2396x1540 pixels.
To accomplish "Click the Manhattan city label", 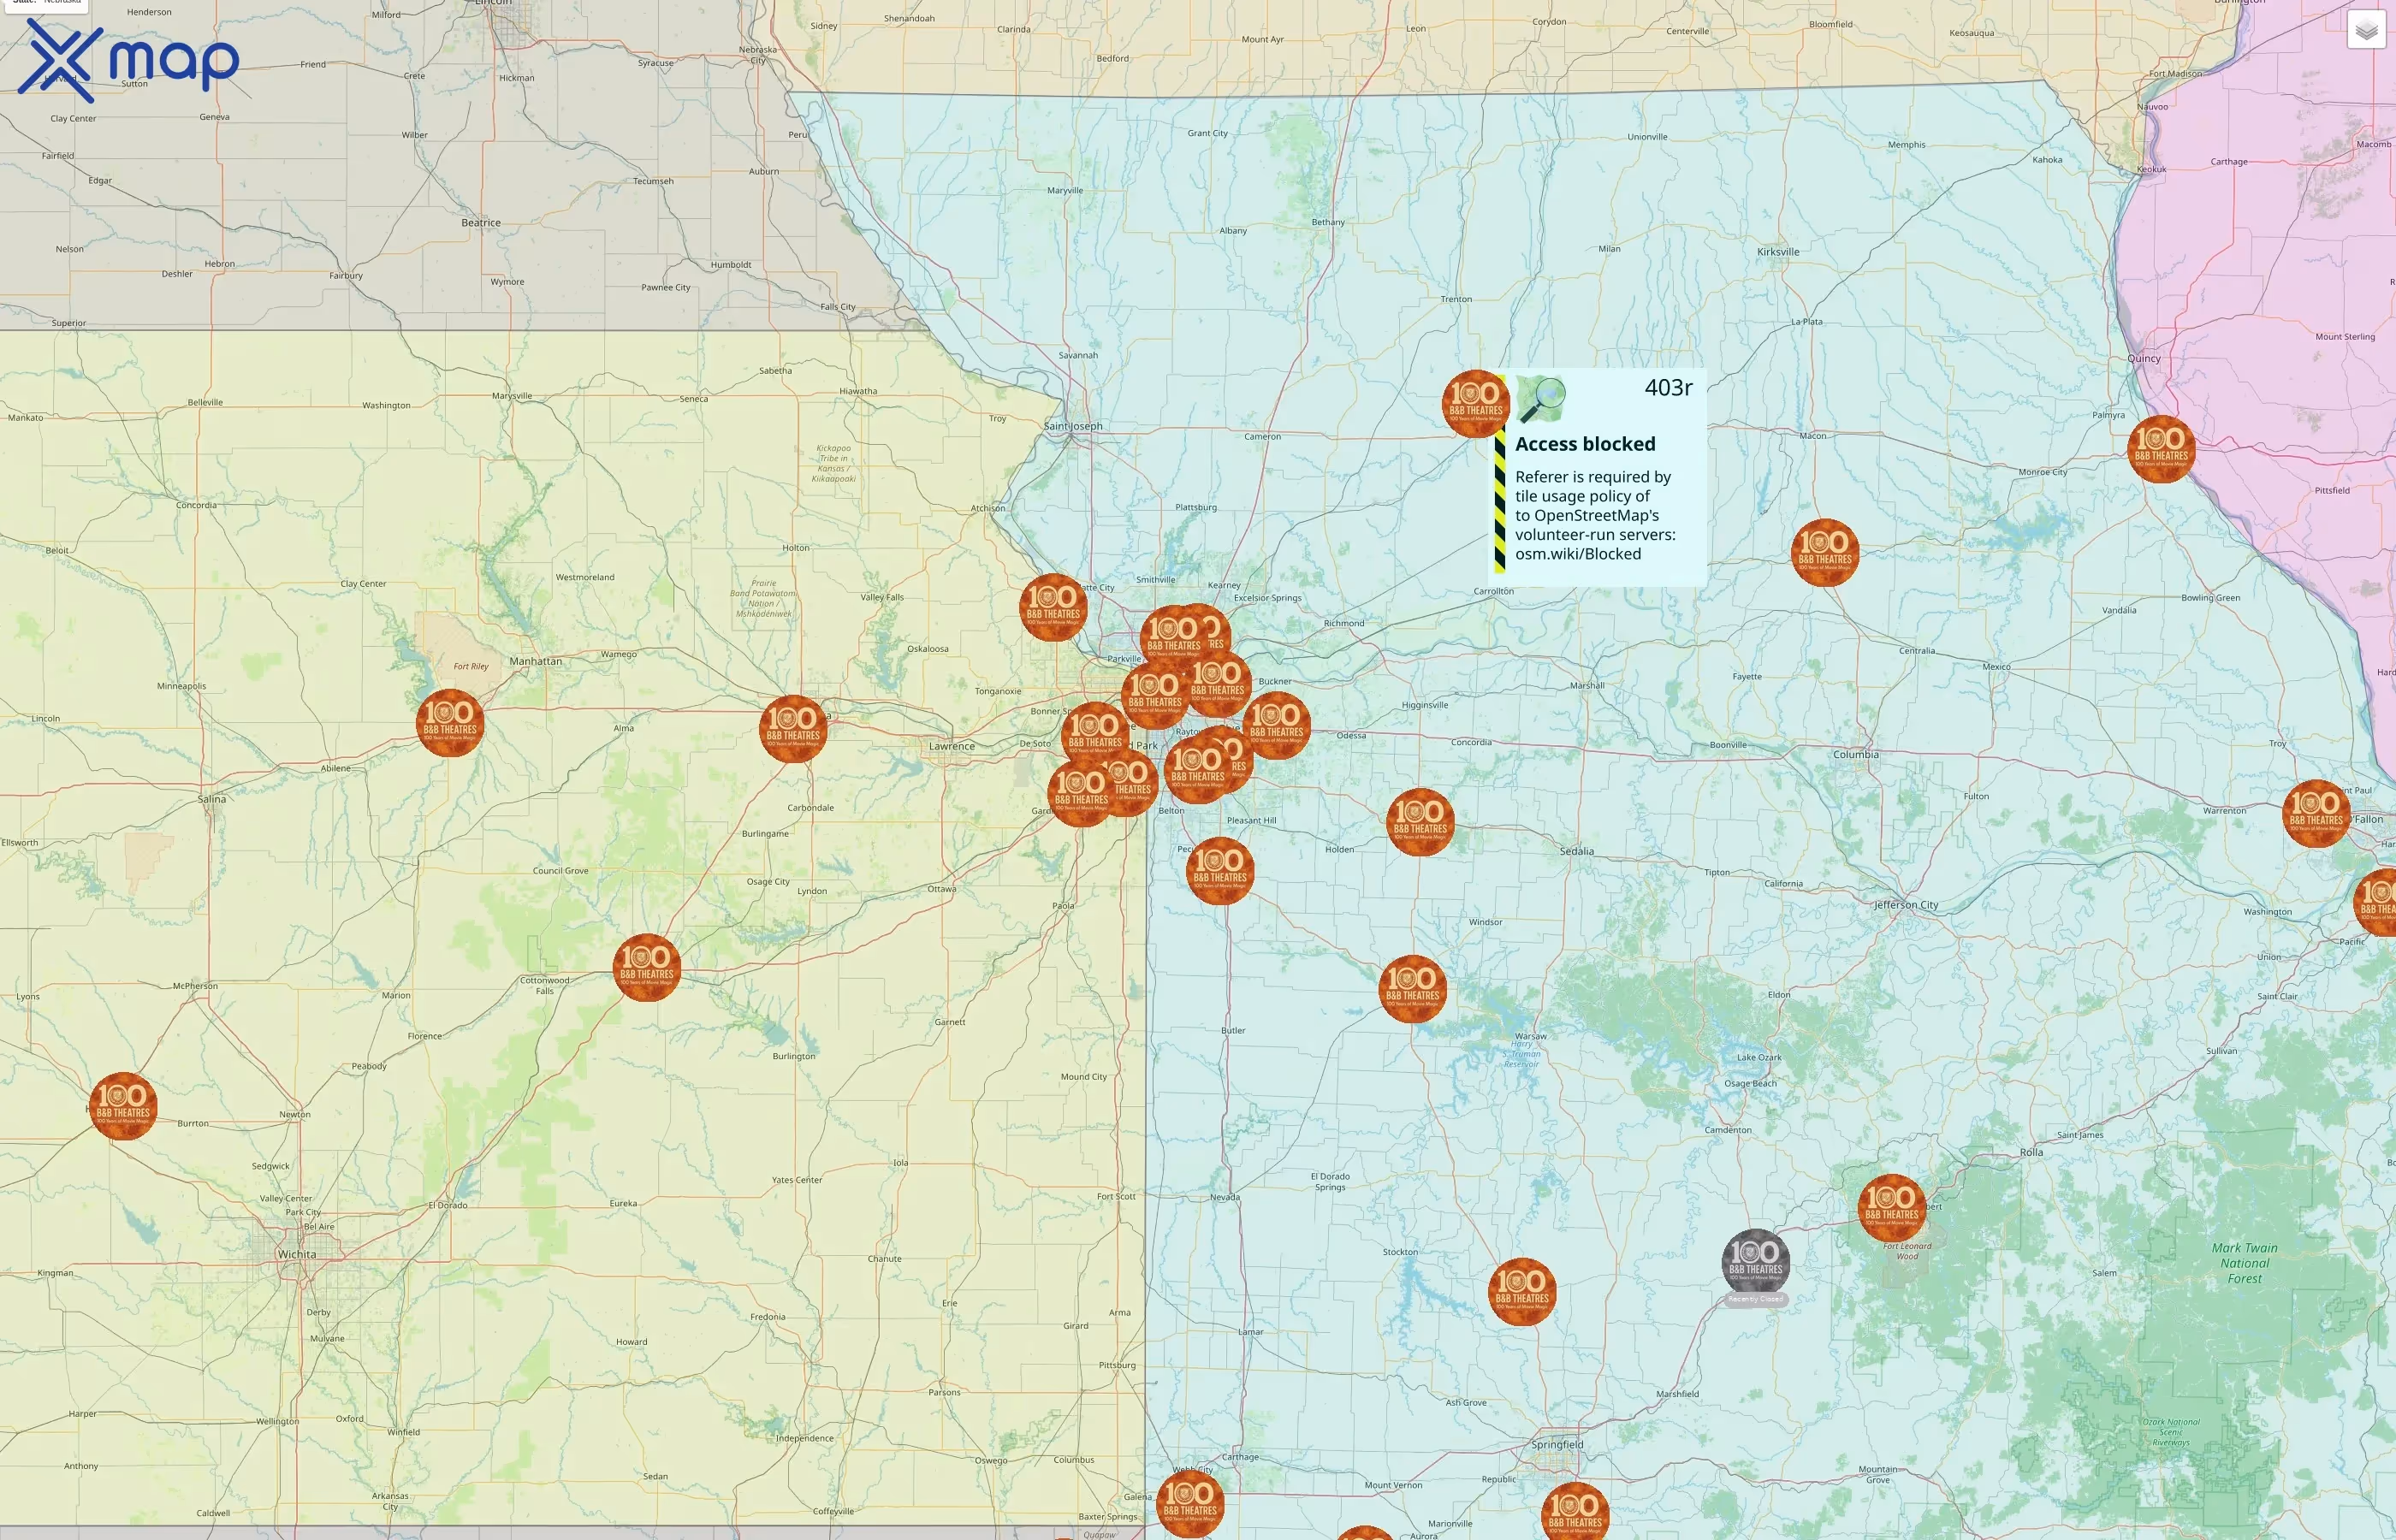I will tap(536, 661).
